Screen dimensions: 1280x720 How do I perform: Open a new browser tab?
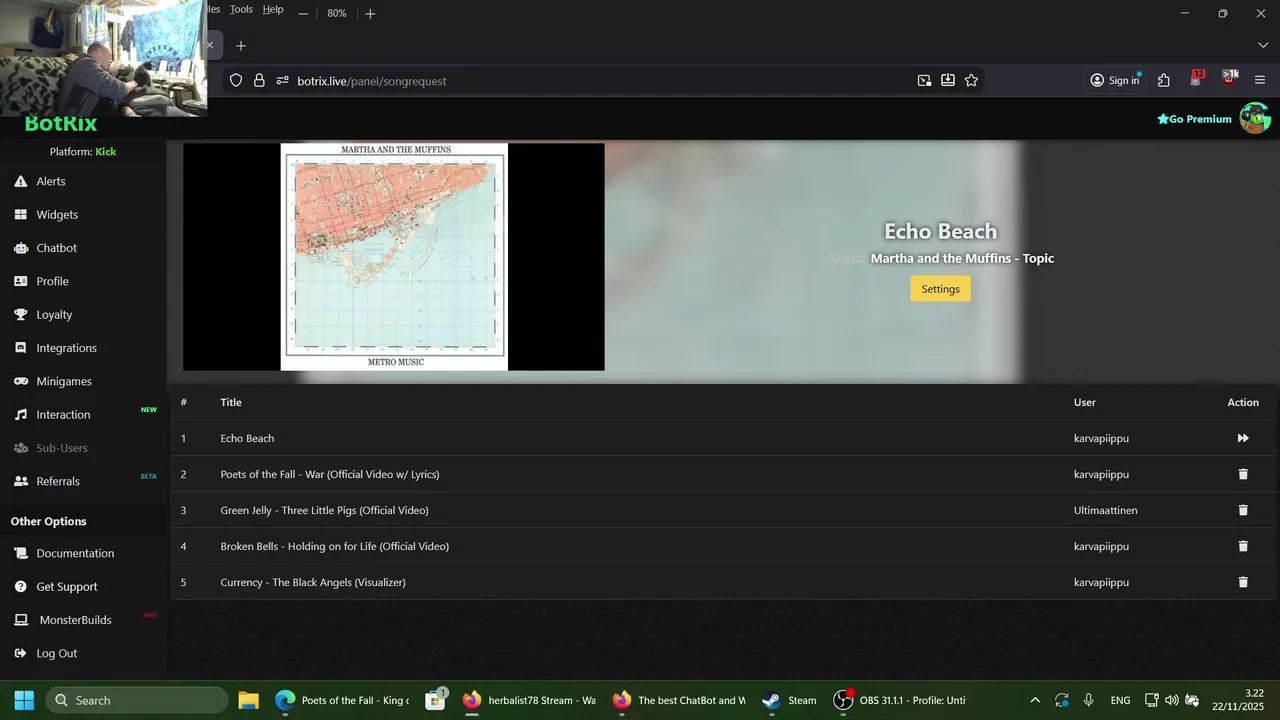(241, 46)
